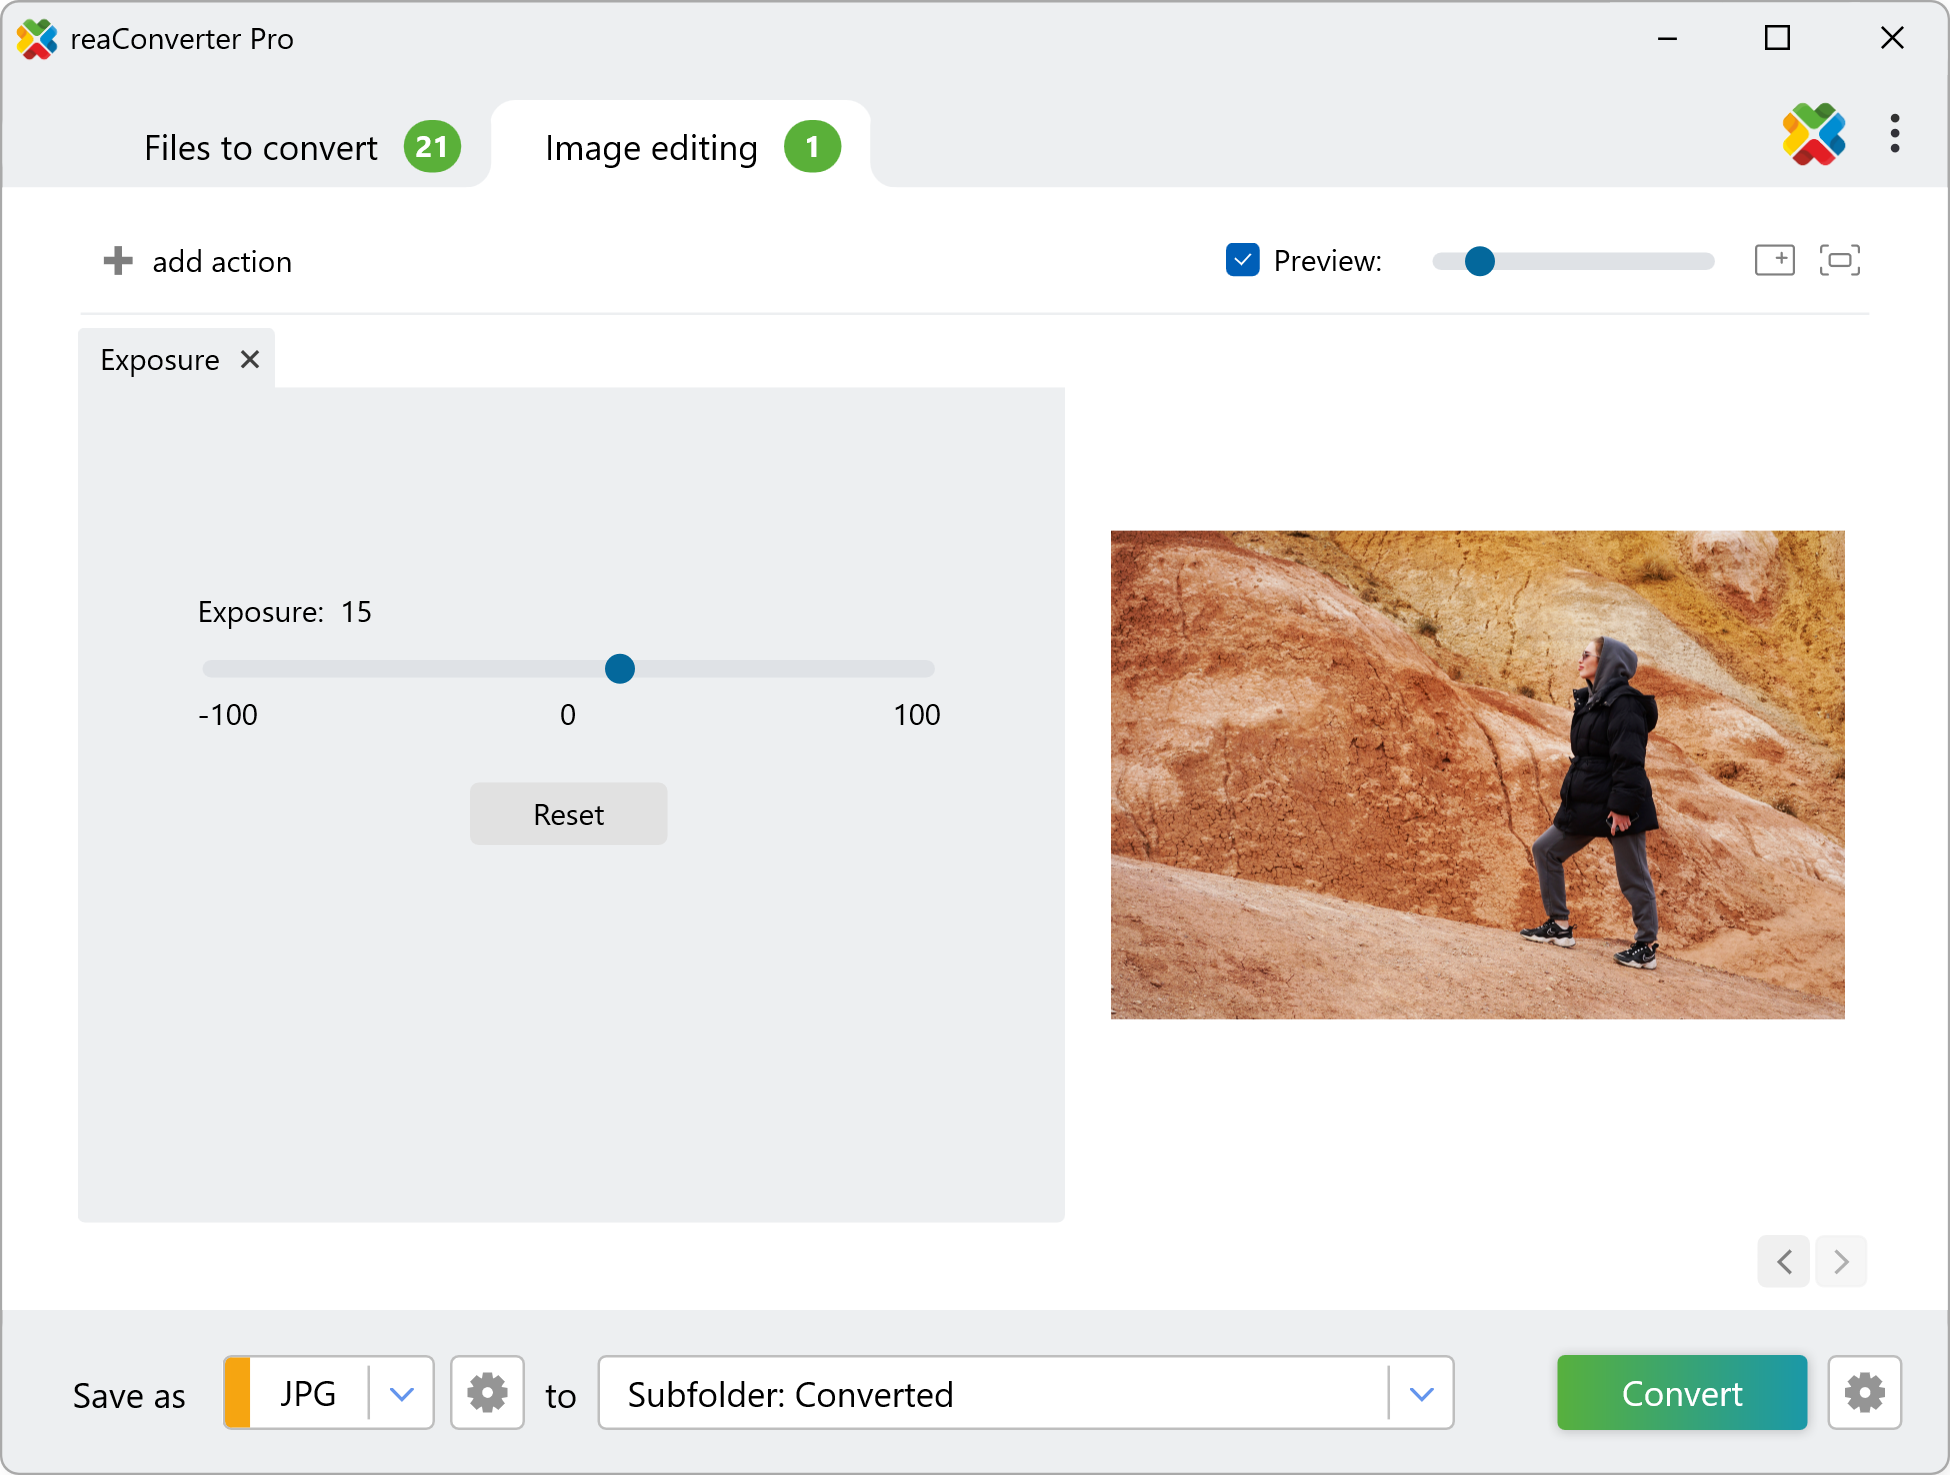Select the Image editing tab

point(651,148)
